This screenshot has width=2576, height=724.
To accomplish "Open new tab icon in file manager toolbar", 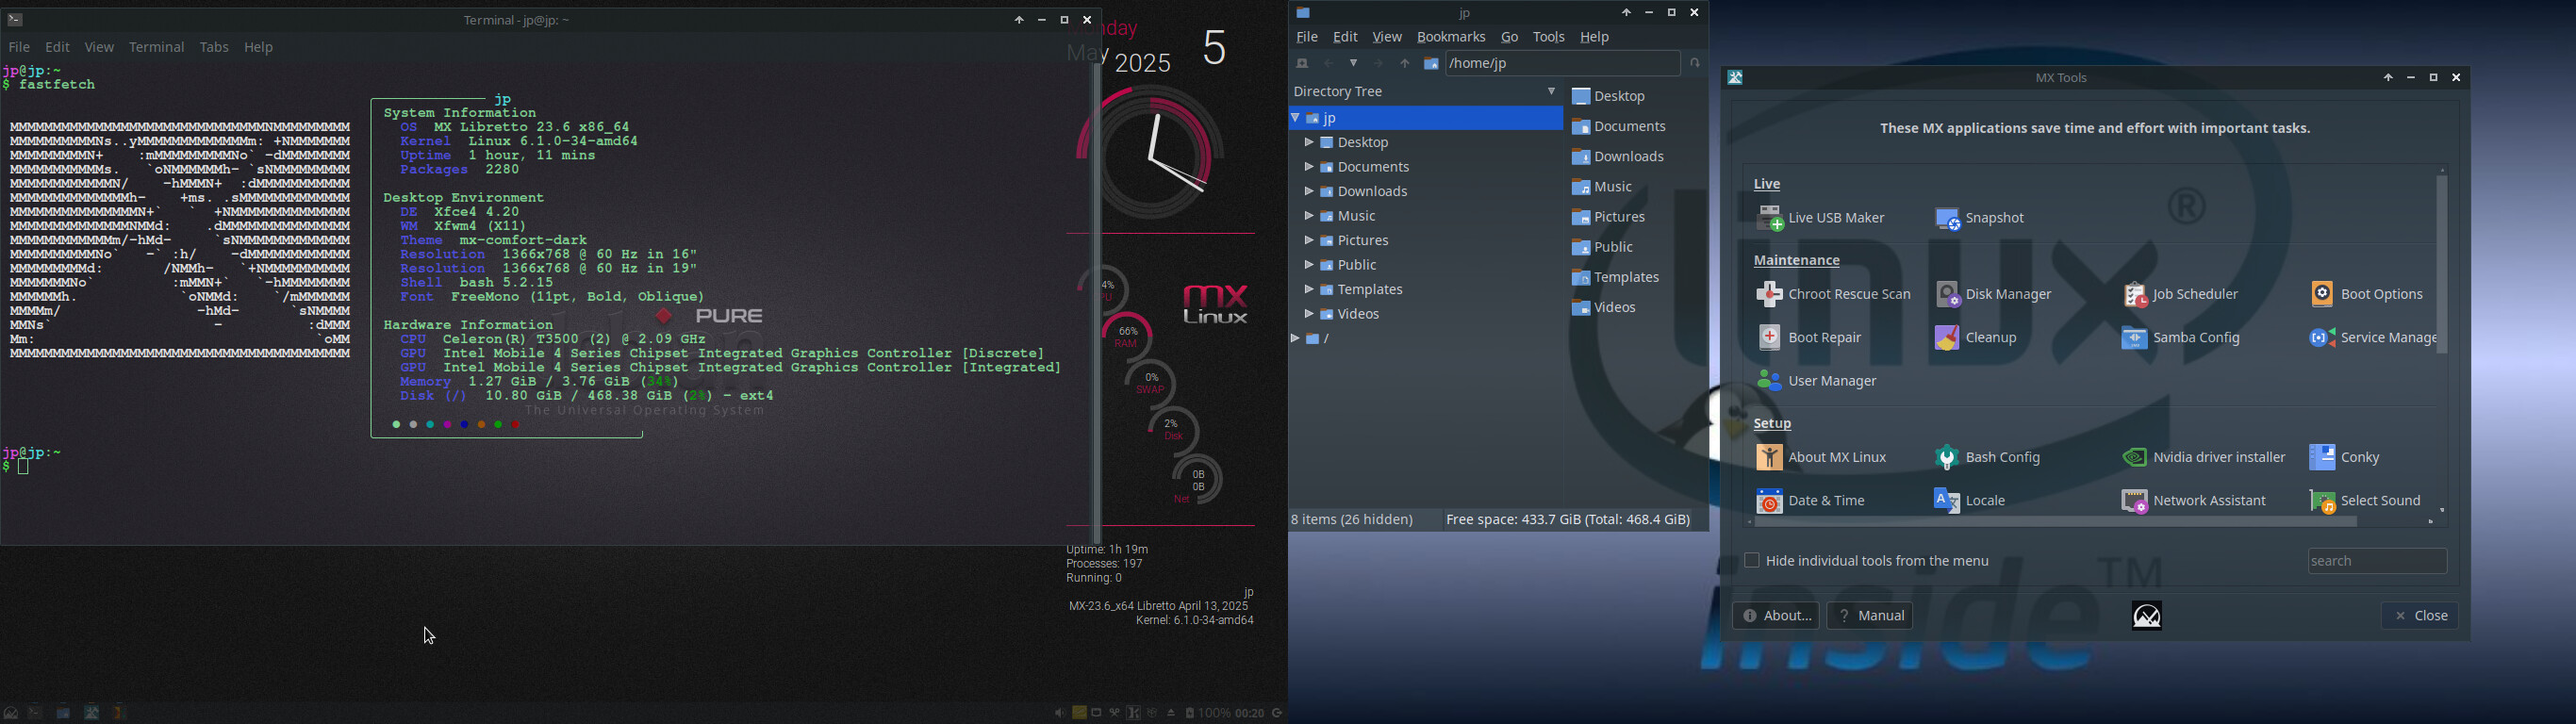I will coord(1302,64).
